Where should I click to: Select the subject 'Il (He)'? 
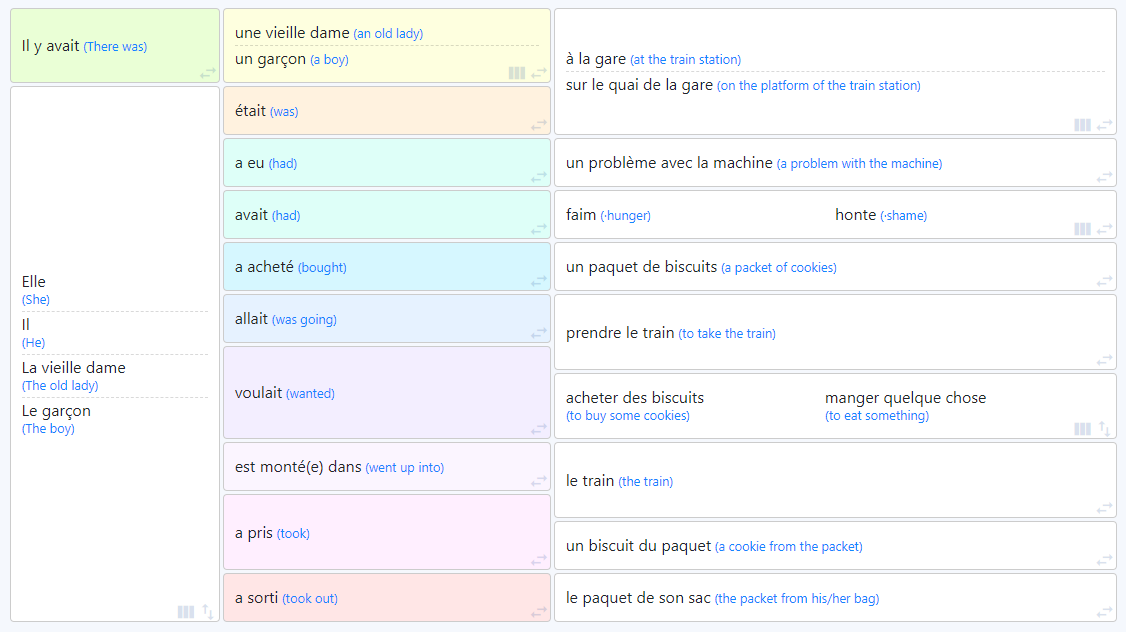pyautogui.click(x=33, y=333)
